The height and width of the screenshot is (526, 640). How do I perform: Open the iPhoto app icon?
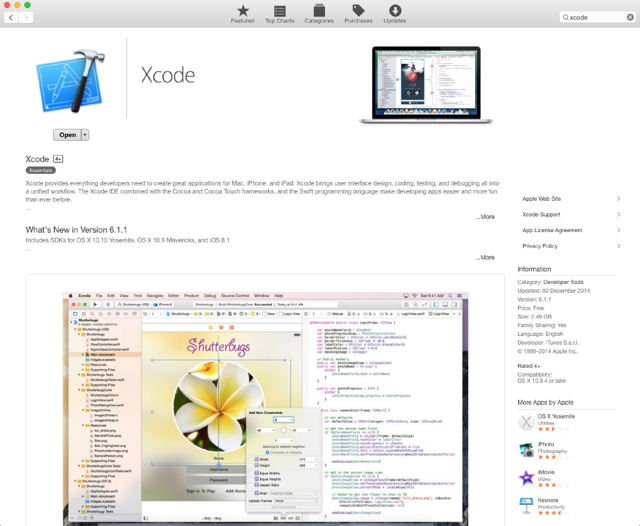[x=526, y=450]
